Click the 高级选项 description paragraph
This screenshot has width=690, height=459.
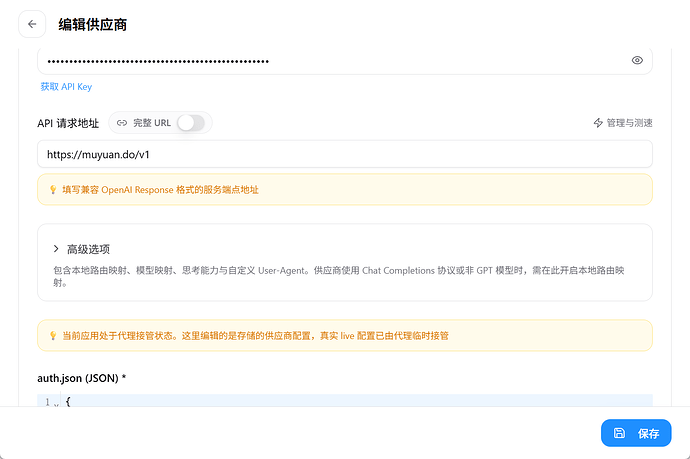pyautogui.click(x=339, y=276)
